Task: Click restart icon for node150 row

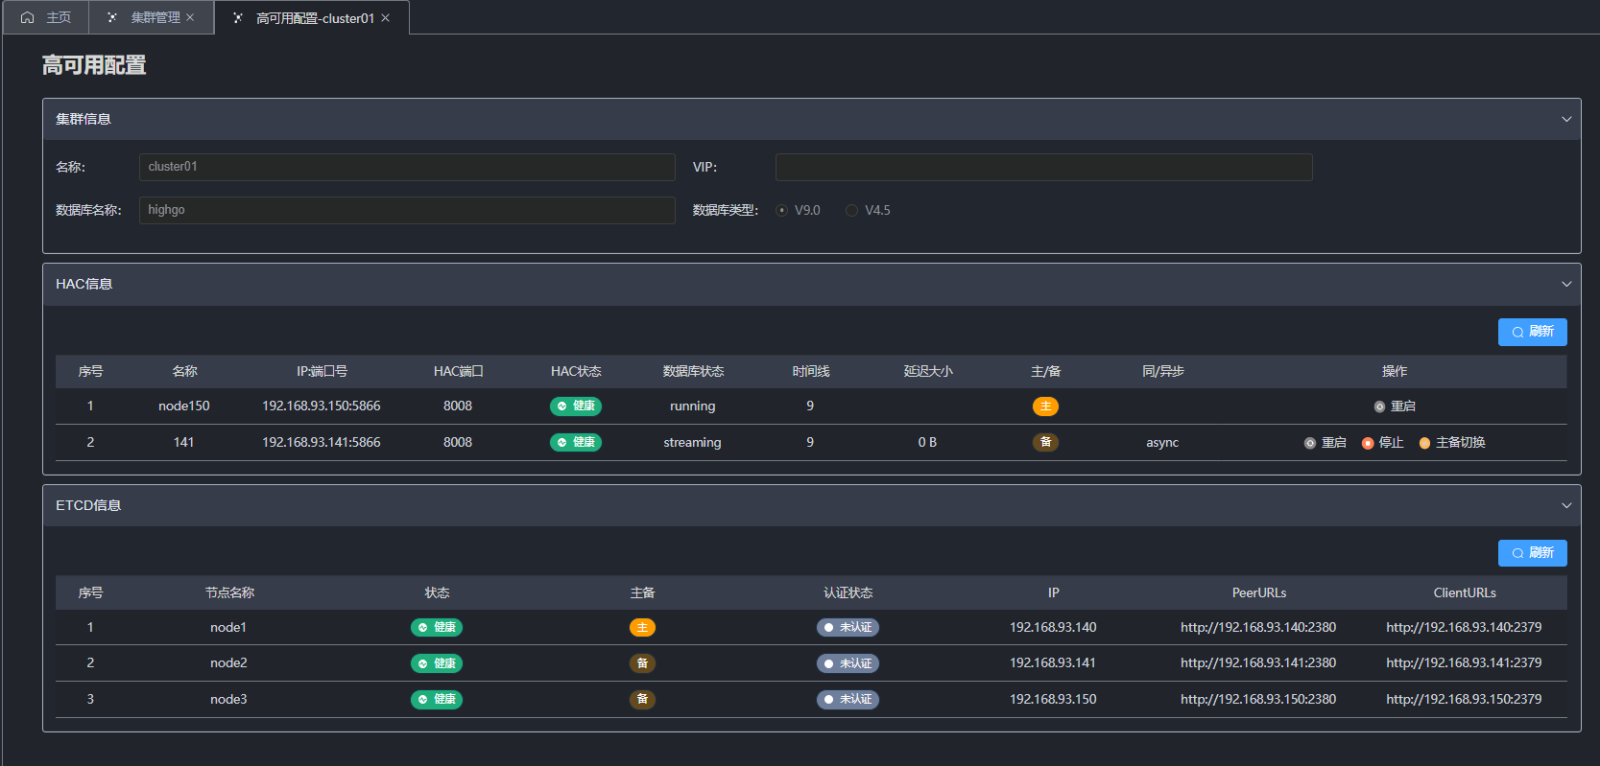Action: [1380, 407]
